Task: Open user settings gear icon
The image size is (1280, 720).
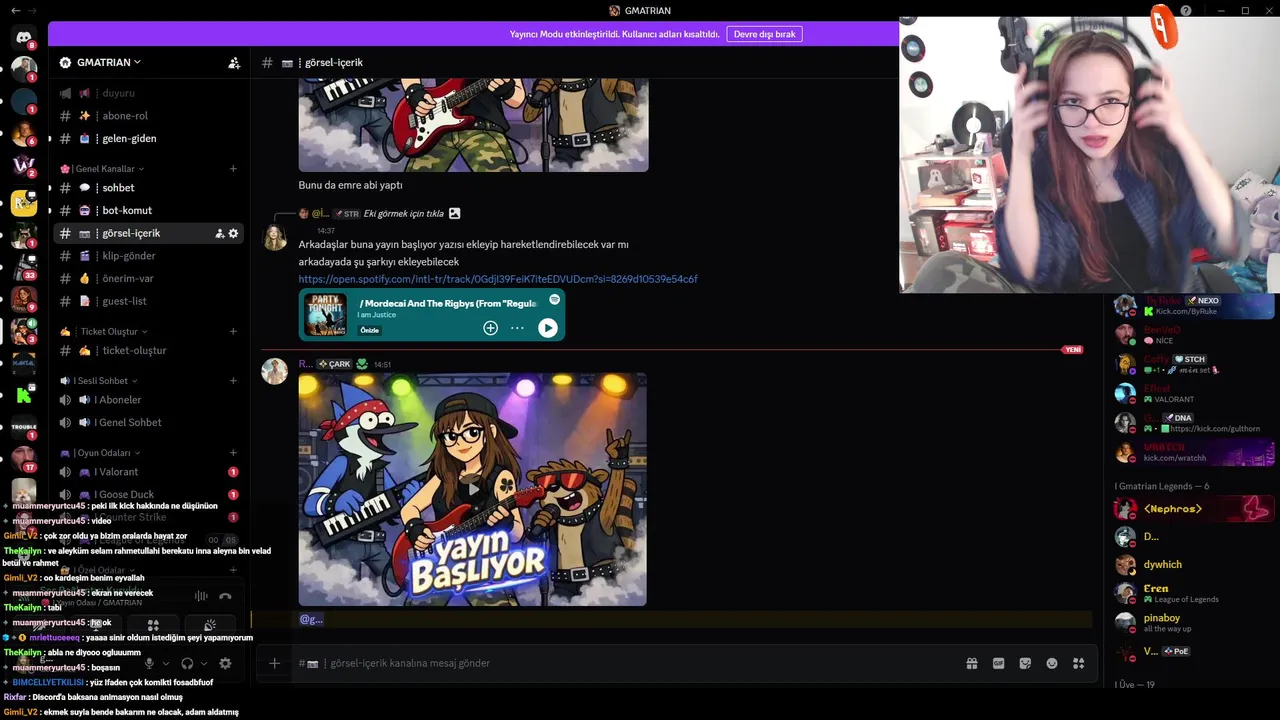Action: [225, 663]
